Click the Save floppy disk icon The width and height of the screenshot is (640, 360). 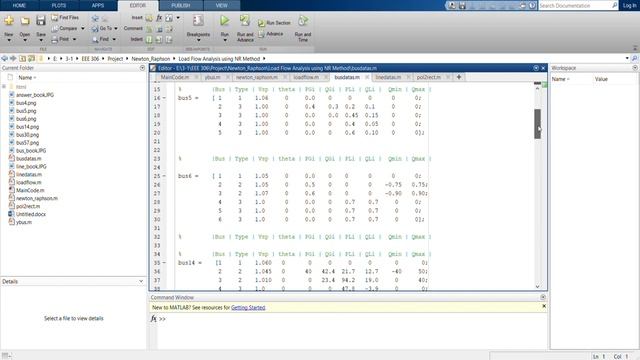tap(41, 20)
